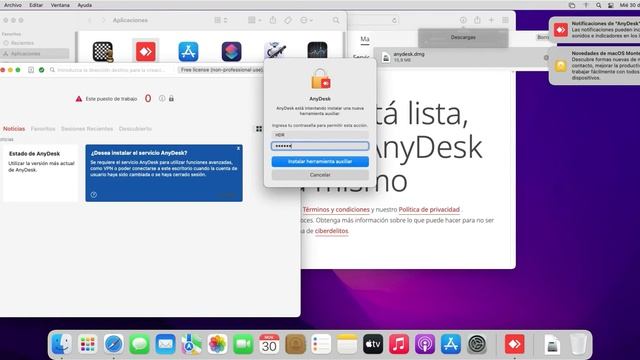Click Cancelar in the password dialog
The image size is (640, 360).
[x=320, y=175]
